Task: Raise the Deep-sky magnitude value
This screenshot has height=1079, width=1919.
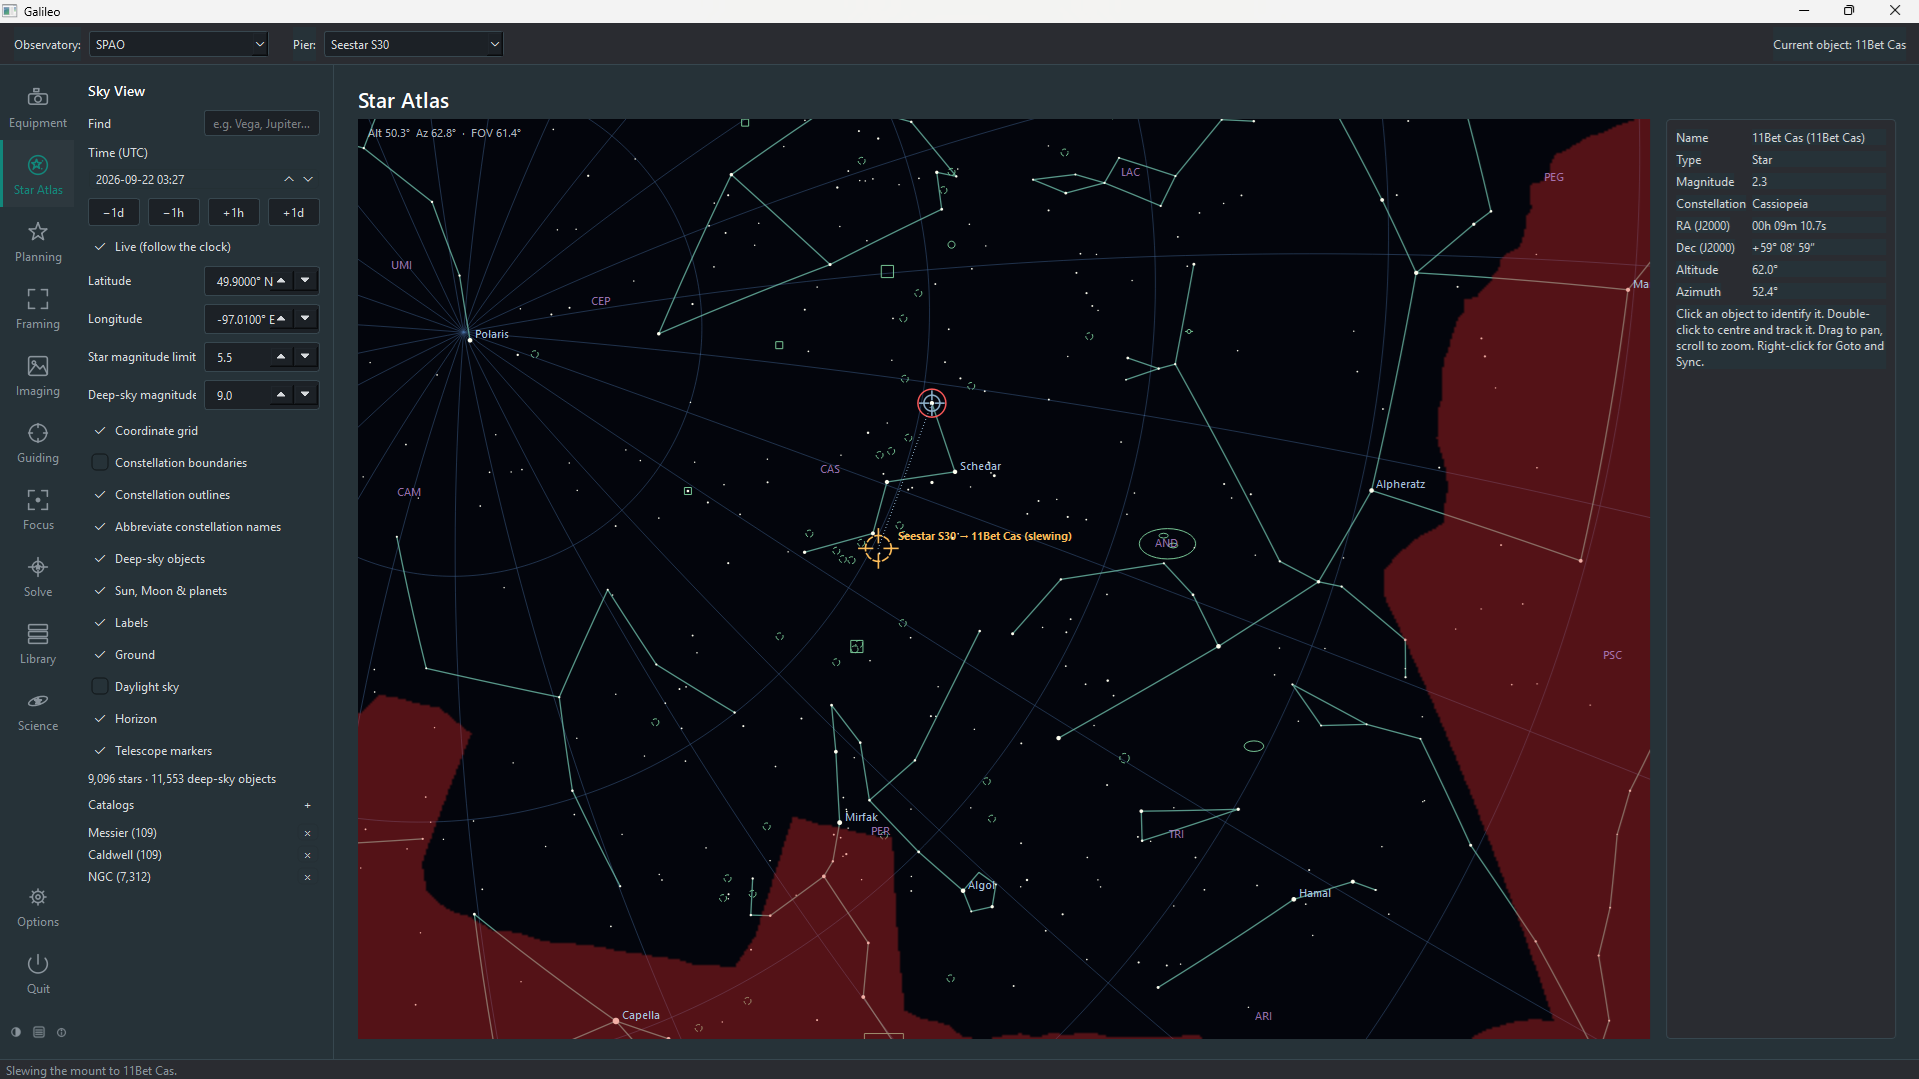Action: click(281, 395)
